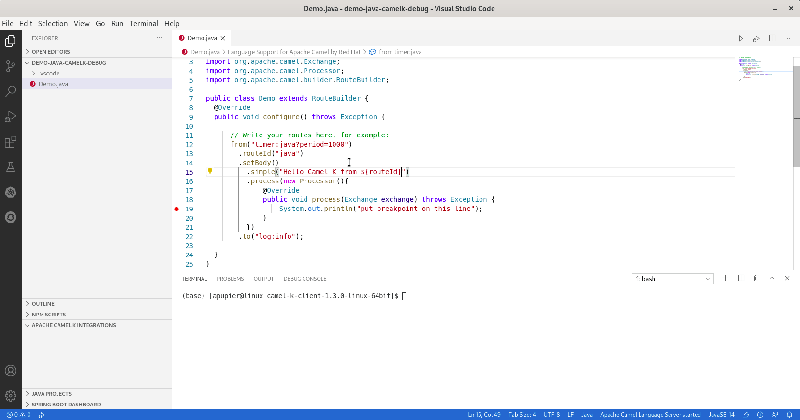The height and width of the screenshot is (420, 800).
Task: Click the Camel K deploy icon in editor toolbar
Action: click(x=756, y=38)
